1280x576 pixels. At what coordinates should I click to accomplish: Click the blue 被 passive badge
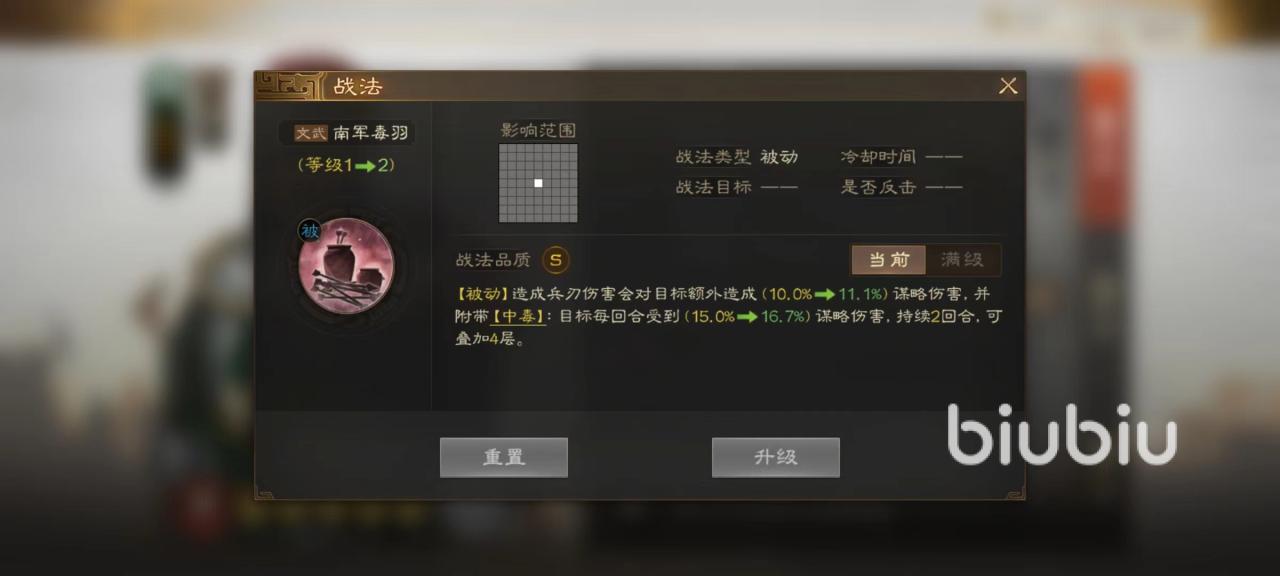(309, 231)
